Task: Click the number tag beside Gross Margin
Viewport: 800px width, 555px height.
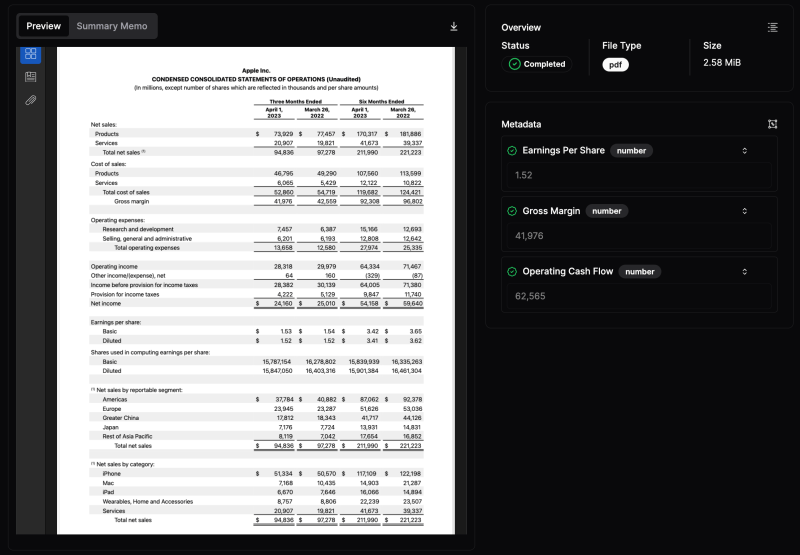Action: (606, 211)
